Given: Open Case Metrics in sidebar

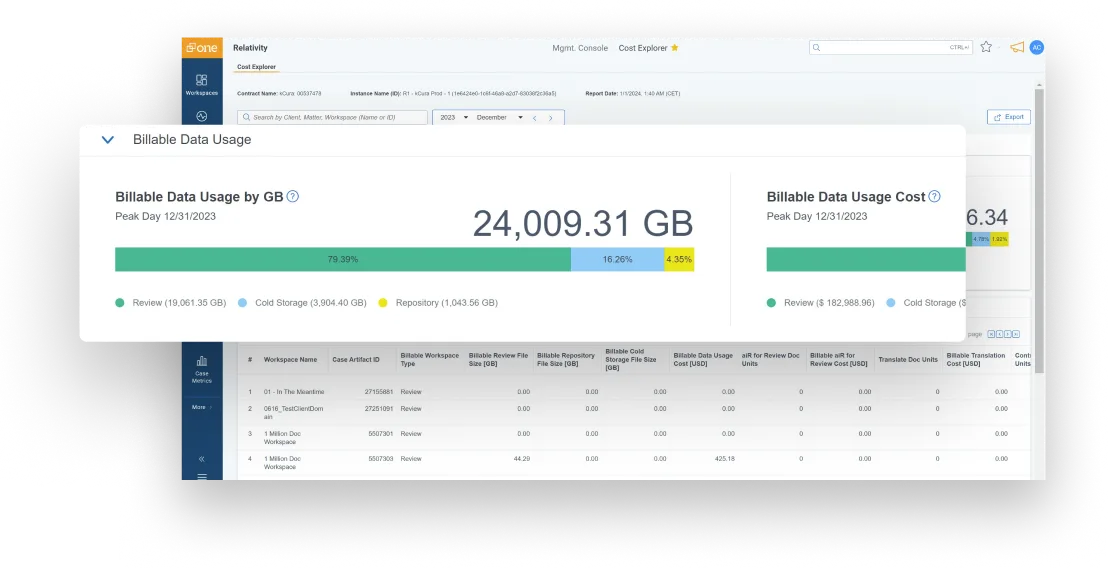Looking at the screenshot, I should (x=202, y=369).
